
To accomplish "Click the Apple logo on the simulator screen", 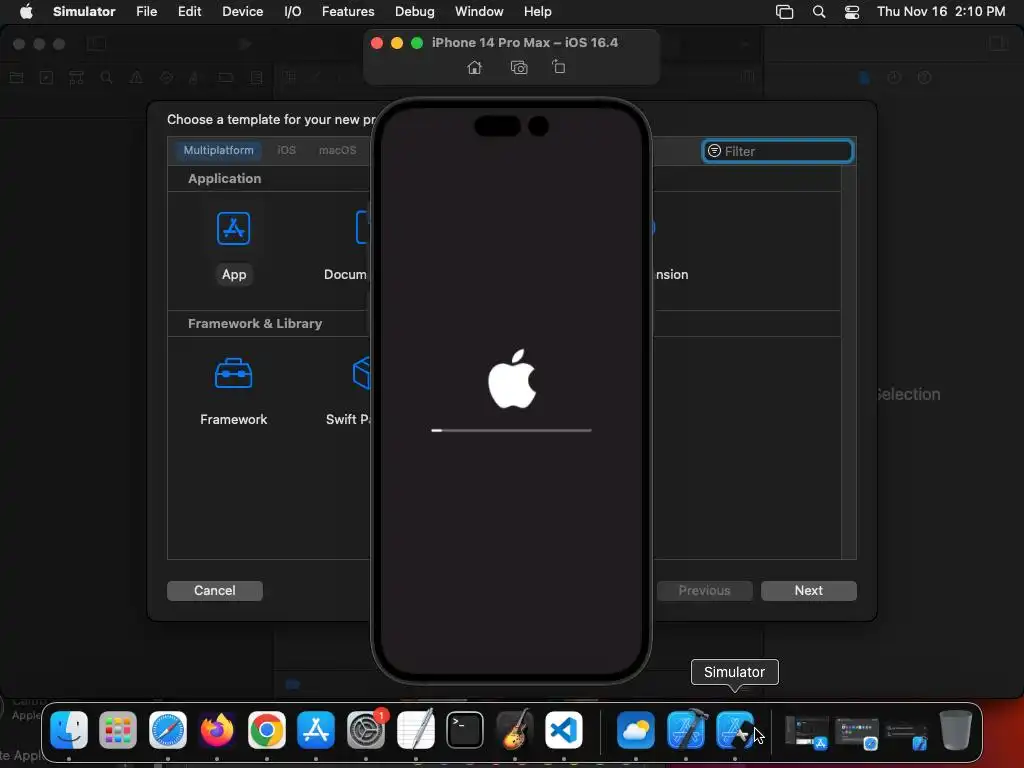I will [x=512, y=379].
